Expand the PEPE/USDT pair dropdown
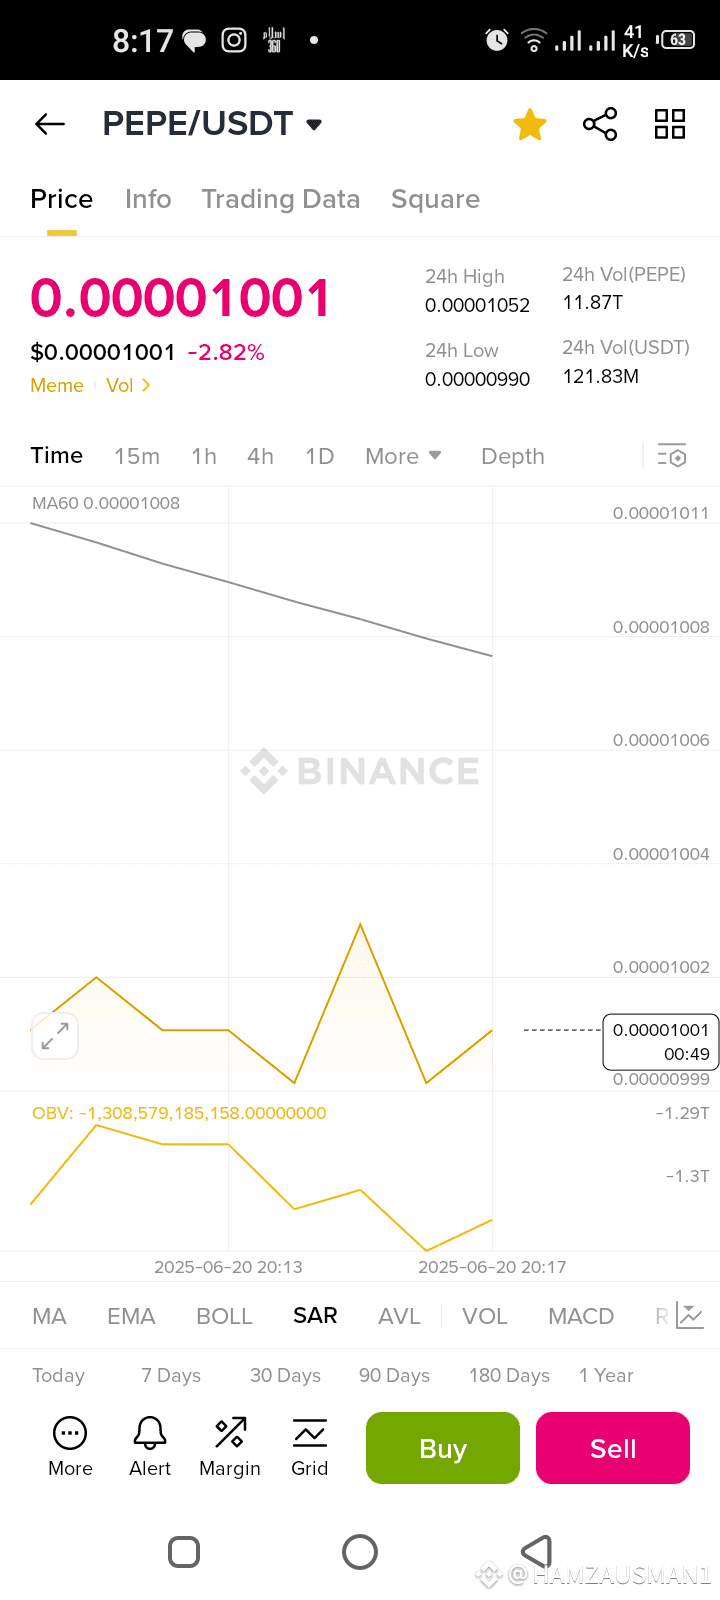 (314, 125)
